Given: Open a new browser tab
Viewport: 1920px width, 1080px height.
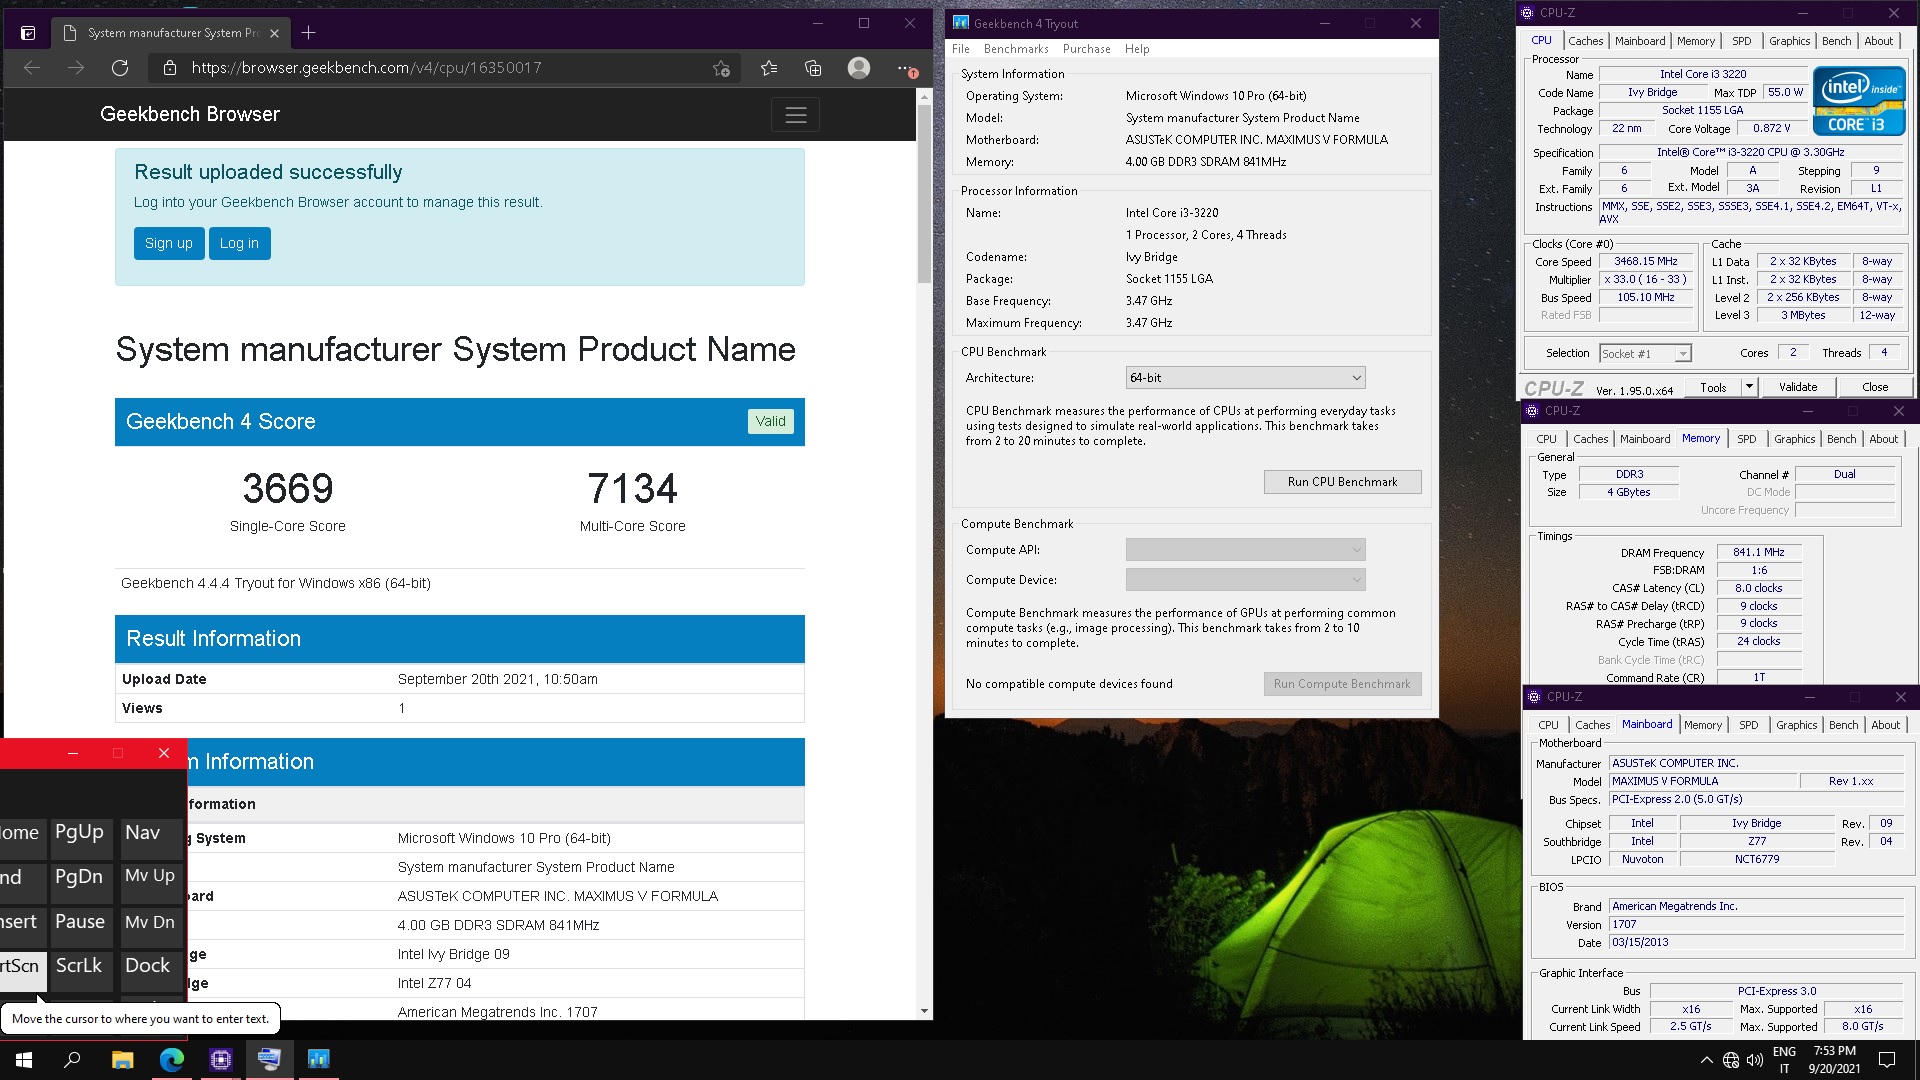Looking at the screenshot, I should [308, 33].
